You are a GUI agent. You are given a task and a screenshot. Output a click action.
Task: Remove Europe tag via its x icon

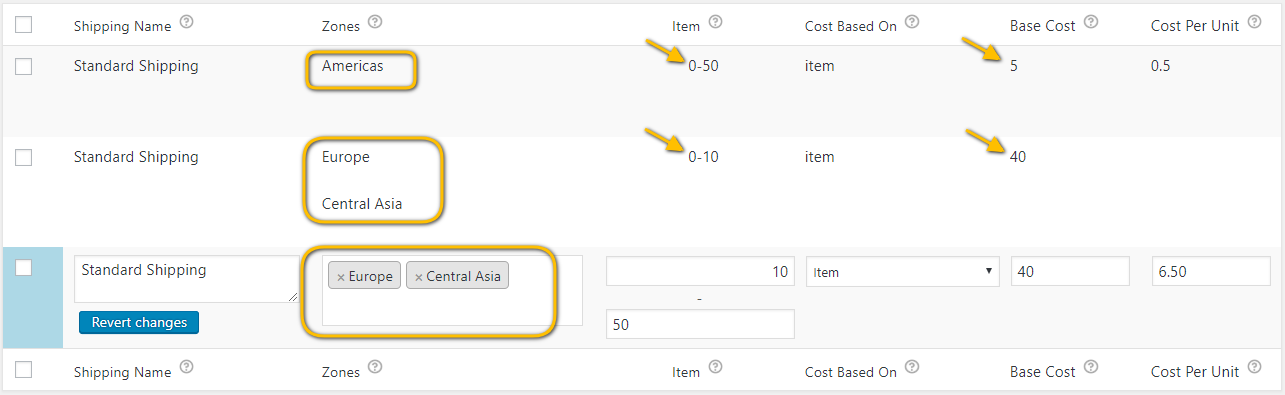[x=341, y=277]
